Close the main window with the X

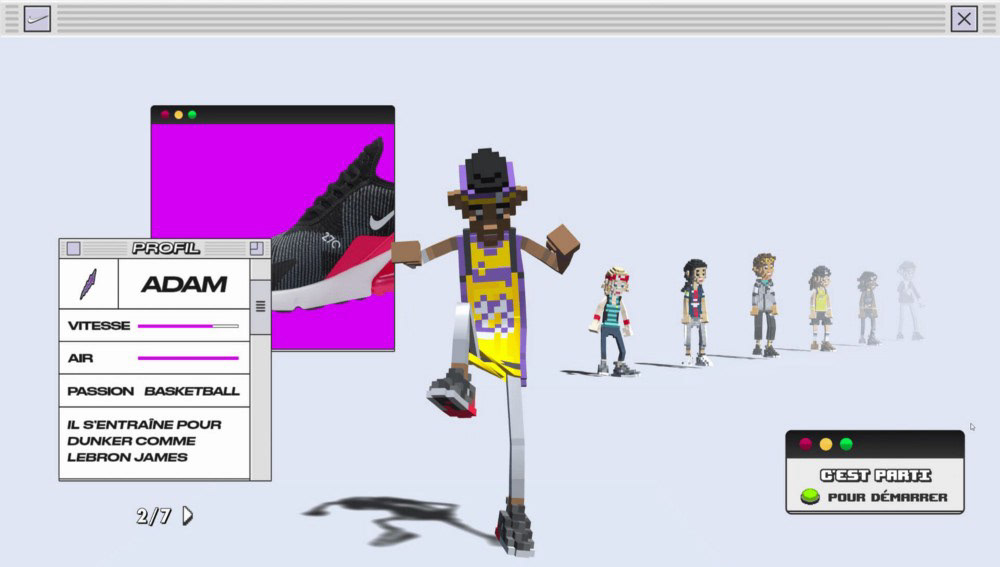964,18
